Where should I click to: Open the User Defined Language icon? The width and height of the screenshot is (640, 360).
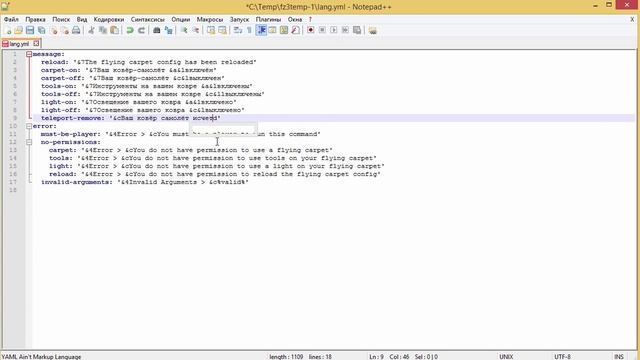tap(272, 30)
